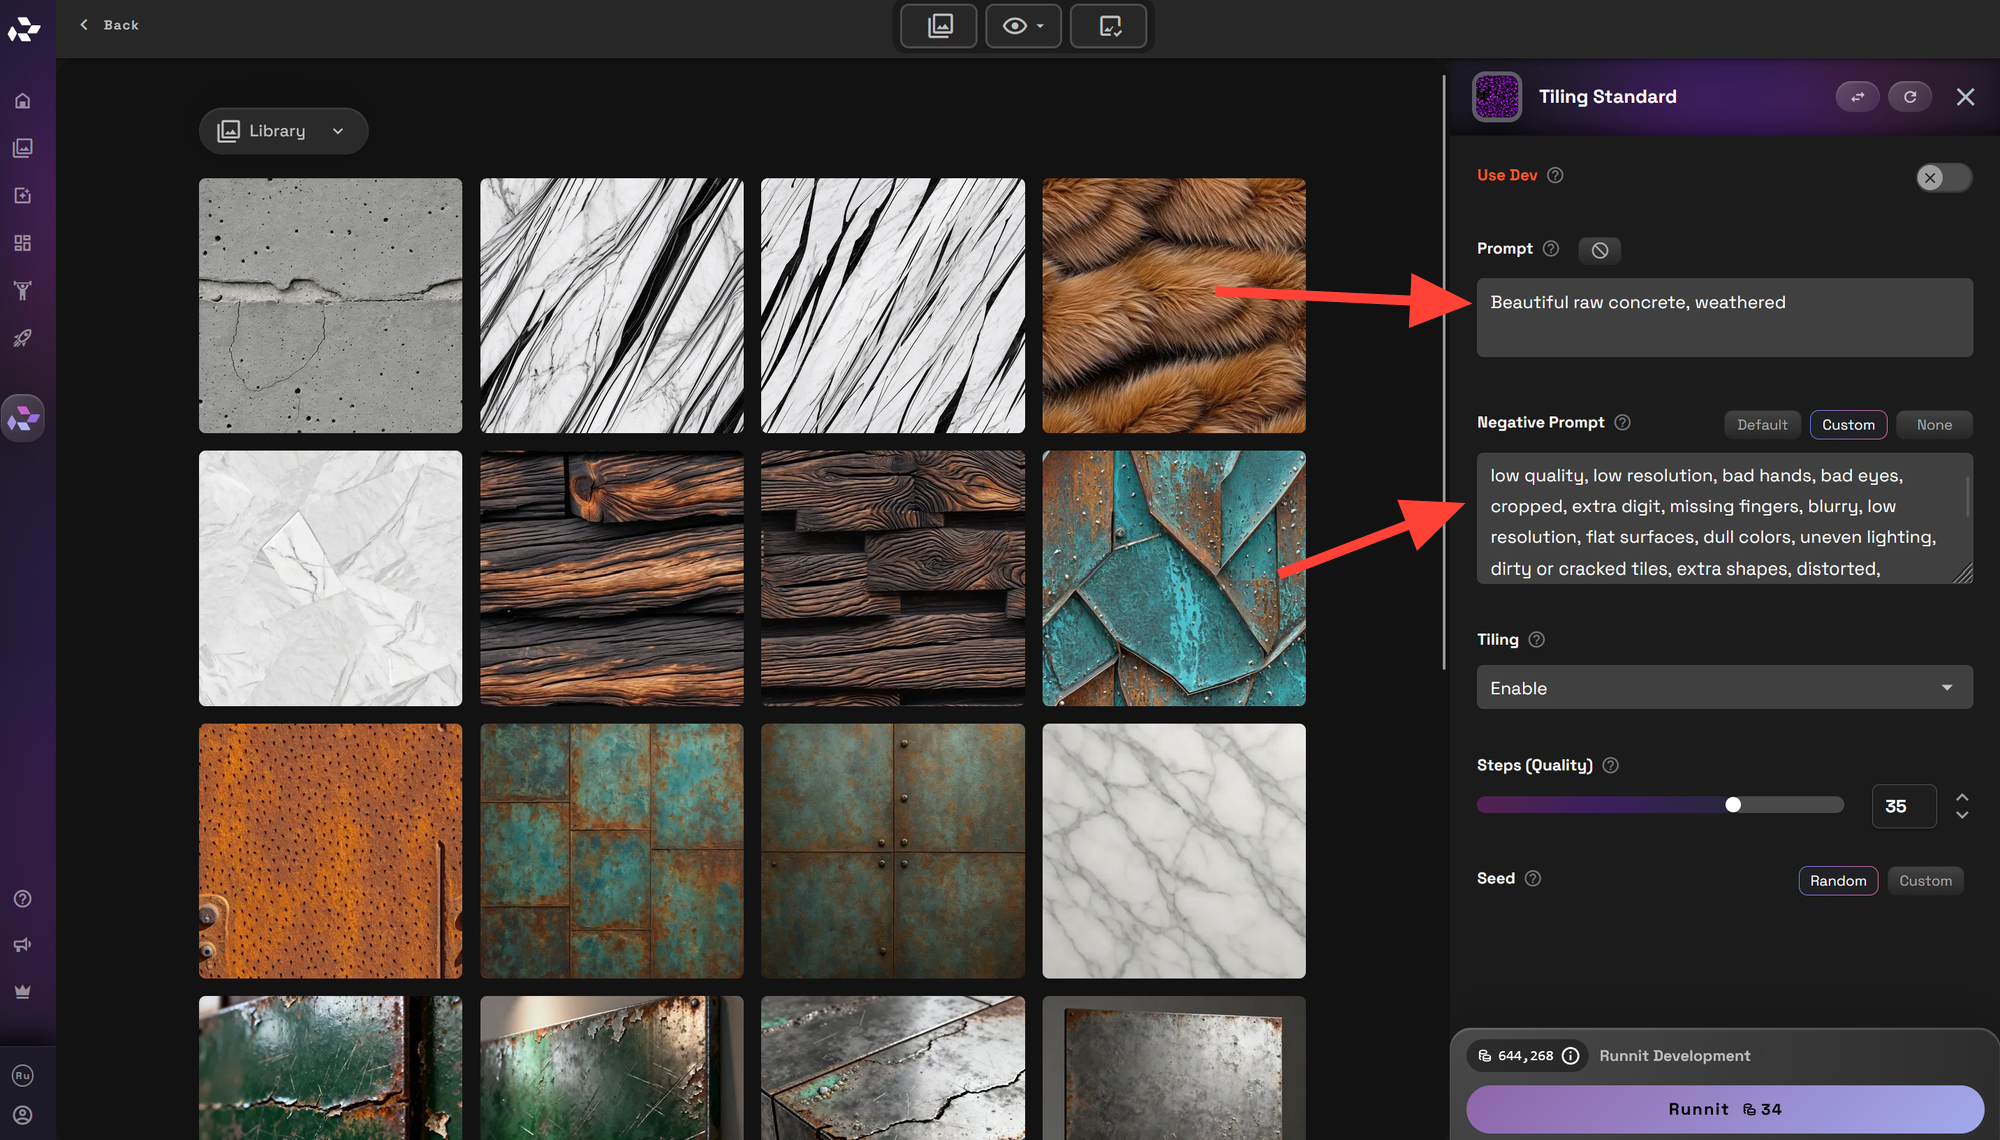Switch negative prompt to Default

(1761, 425)
